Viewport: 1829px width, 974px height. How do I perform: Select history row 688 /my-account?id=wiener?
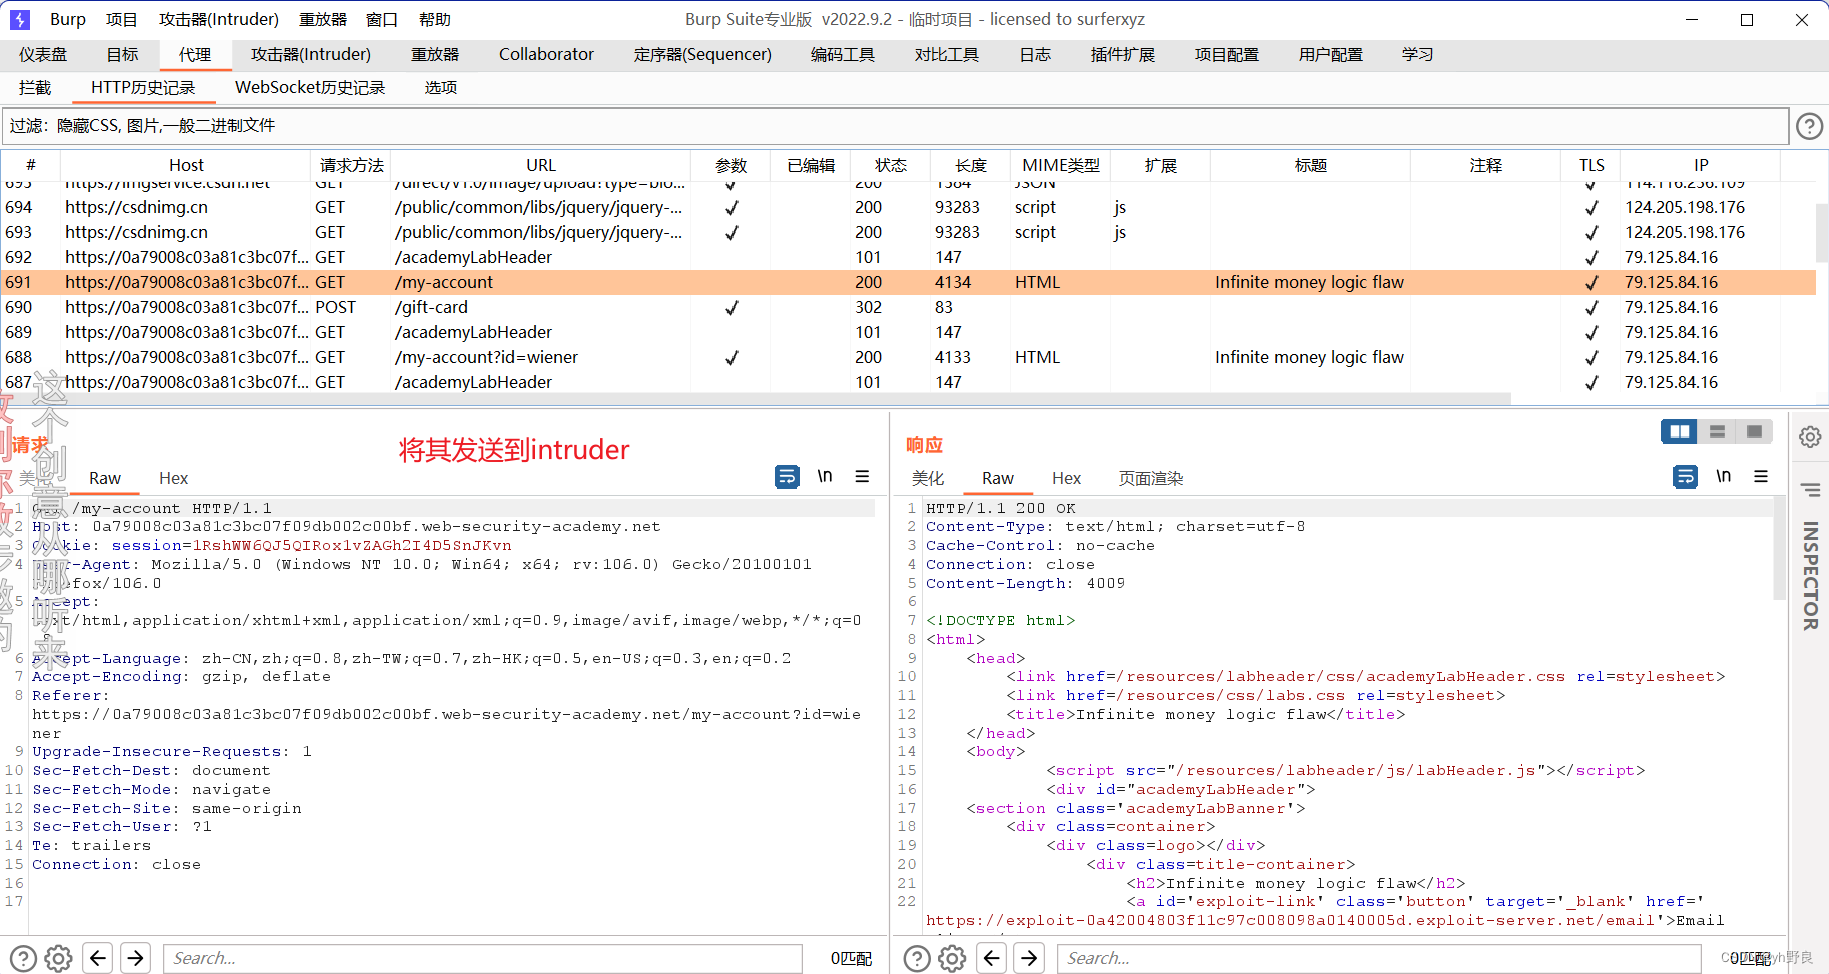click(908, 357)
